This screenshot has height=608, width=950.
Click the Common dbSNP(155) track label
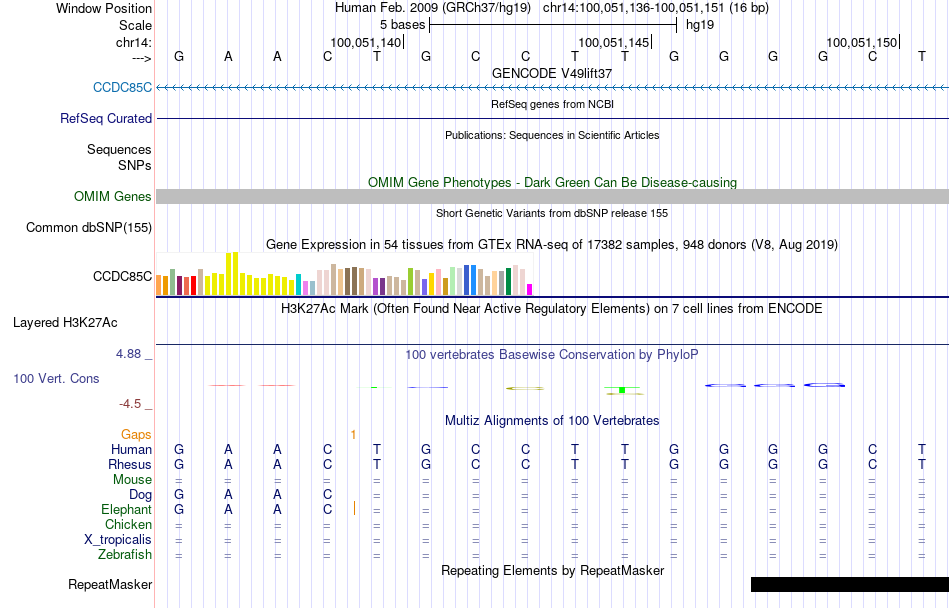pos(89,228)
